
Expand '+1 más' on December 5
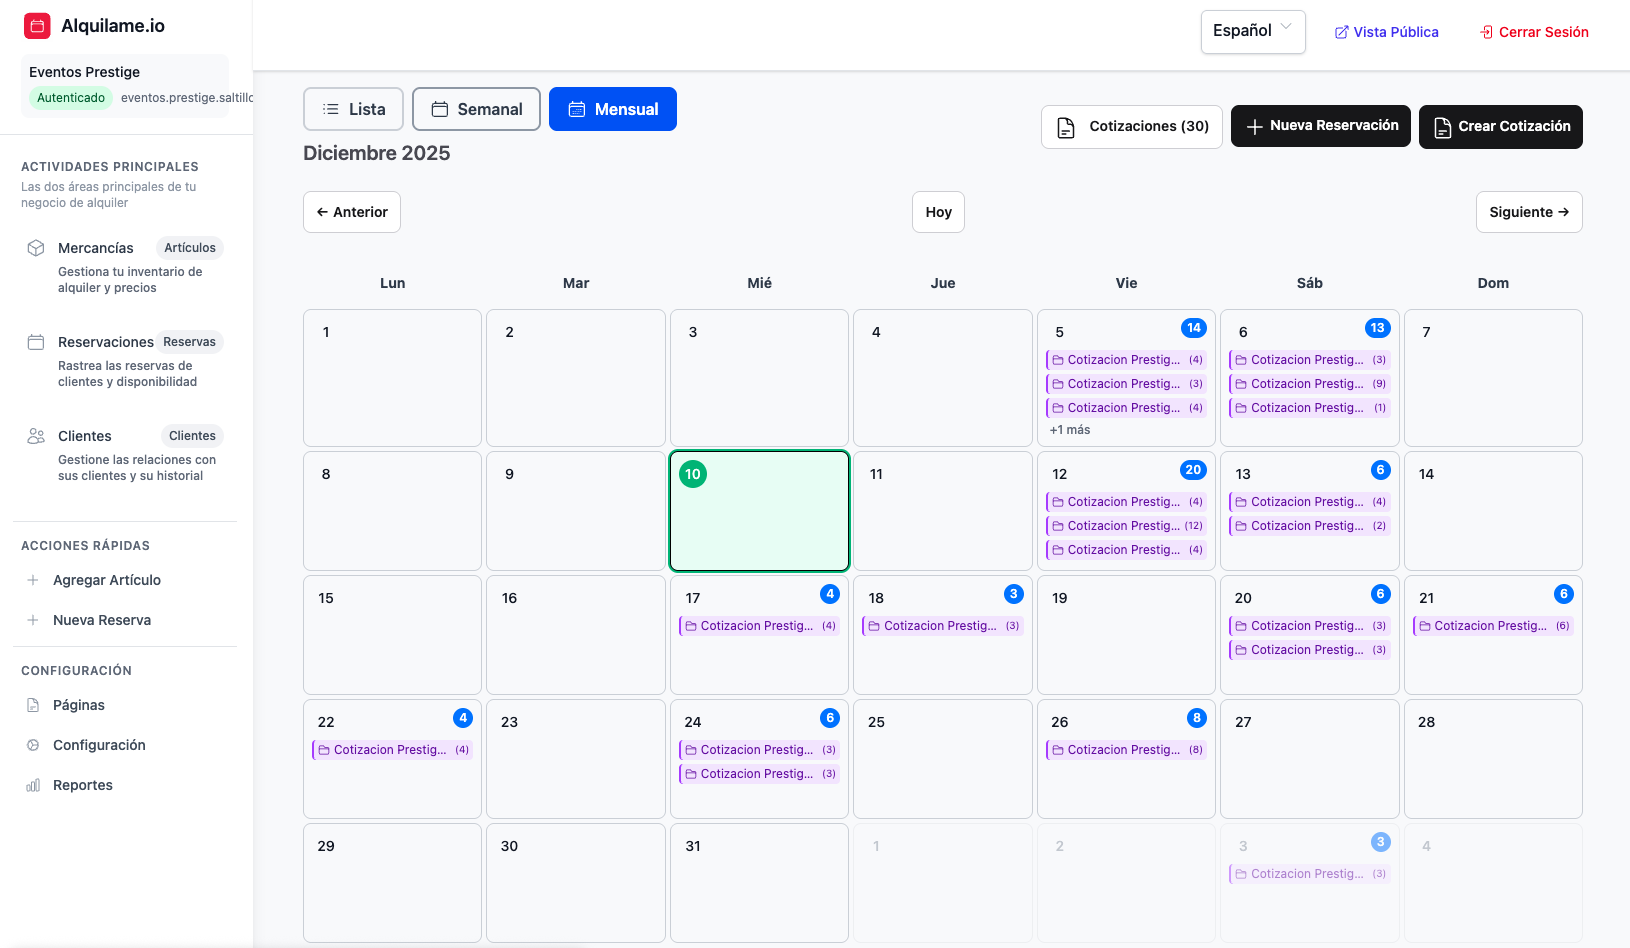[1070, 430]
